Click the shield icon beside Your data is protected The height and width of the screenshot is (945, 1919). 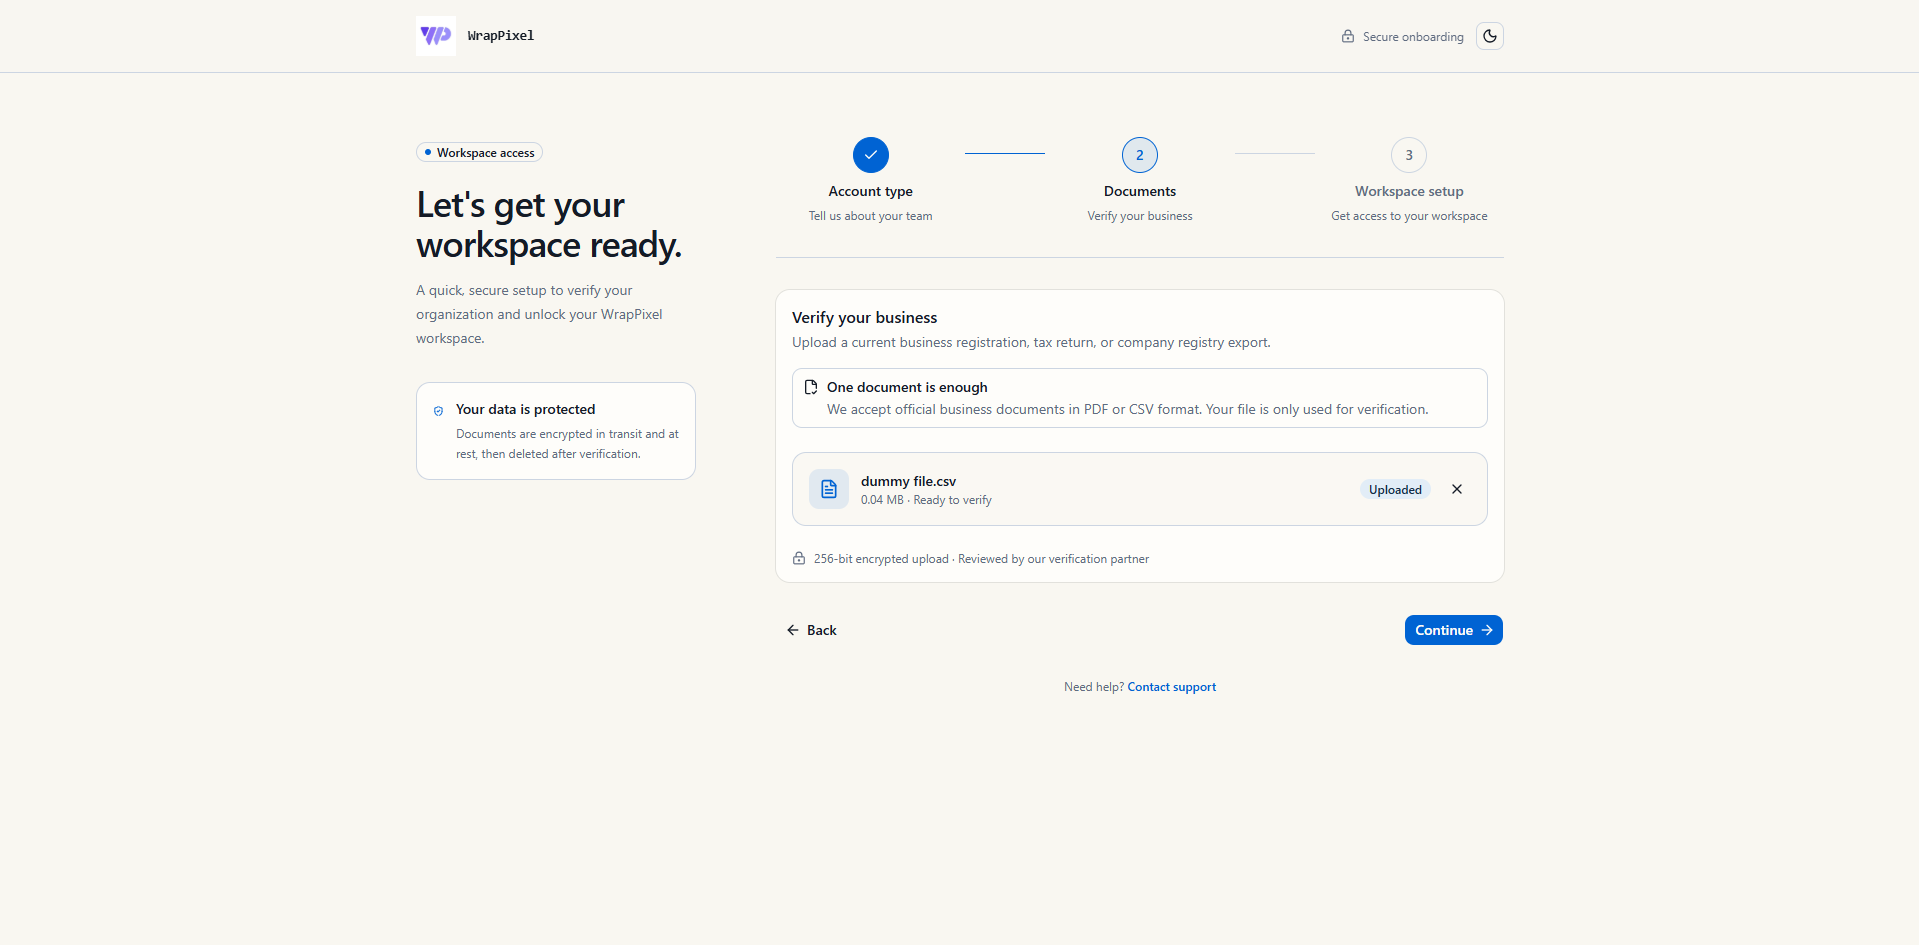438,411
